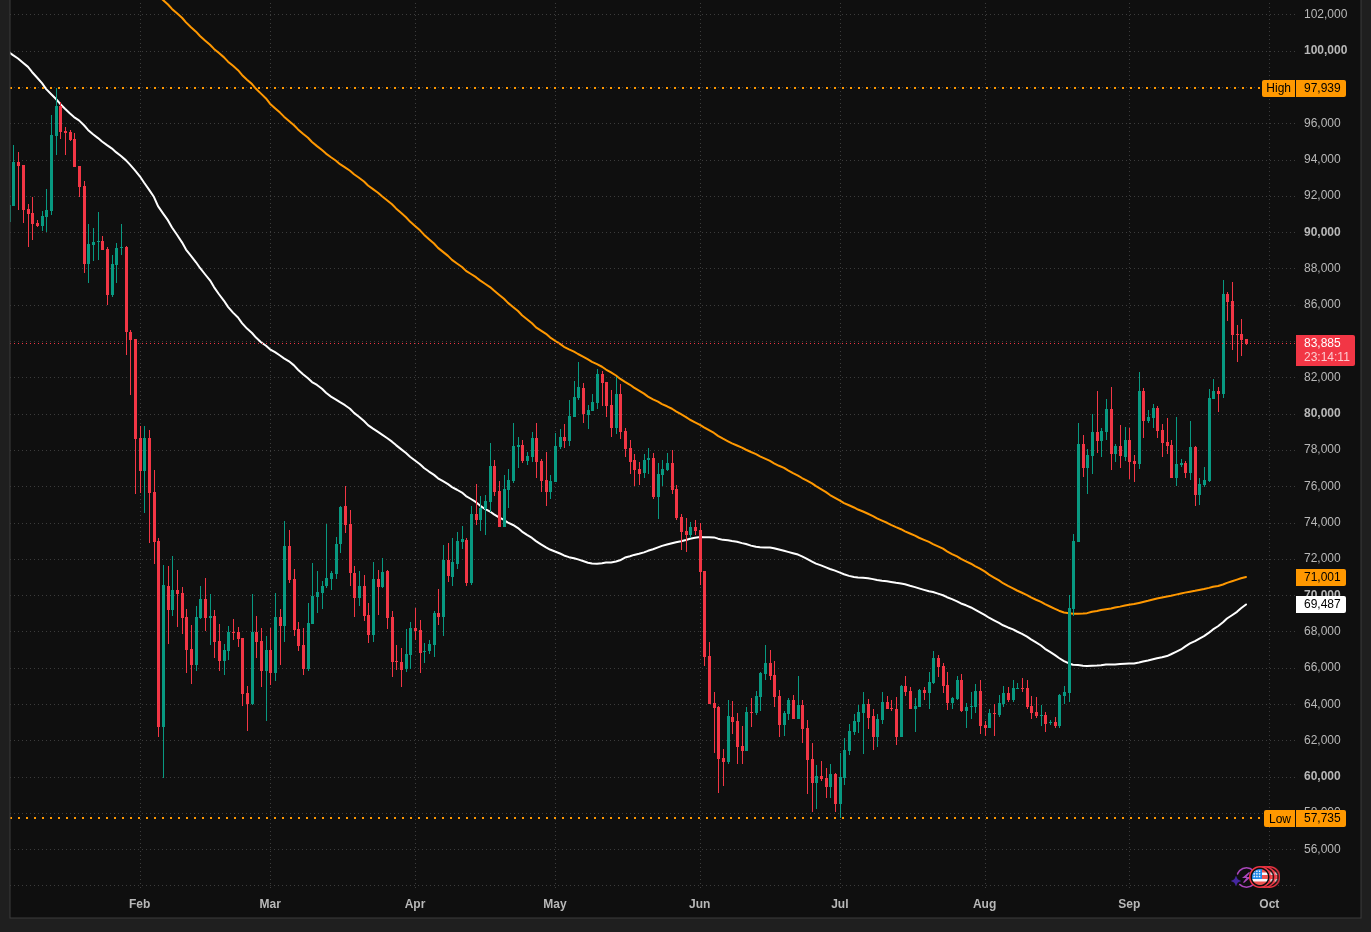Viewport: 1371px width, 932px height.
Task: Click the 68,000 price axis label
Action: (x=1322, y=631)
